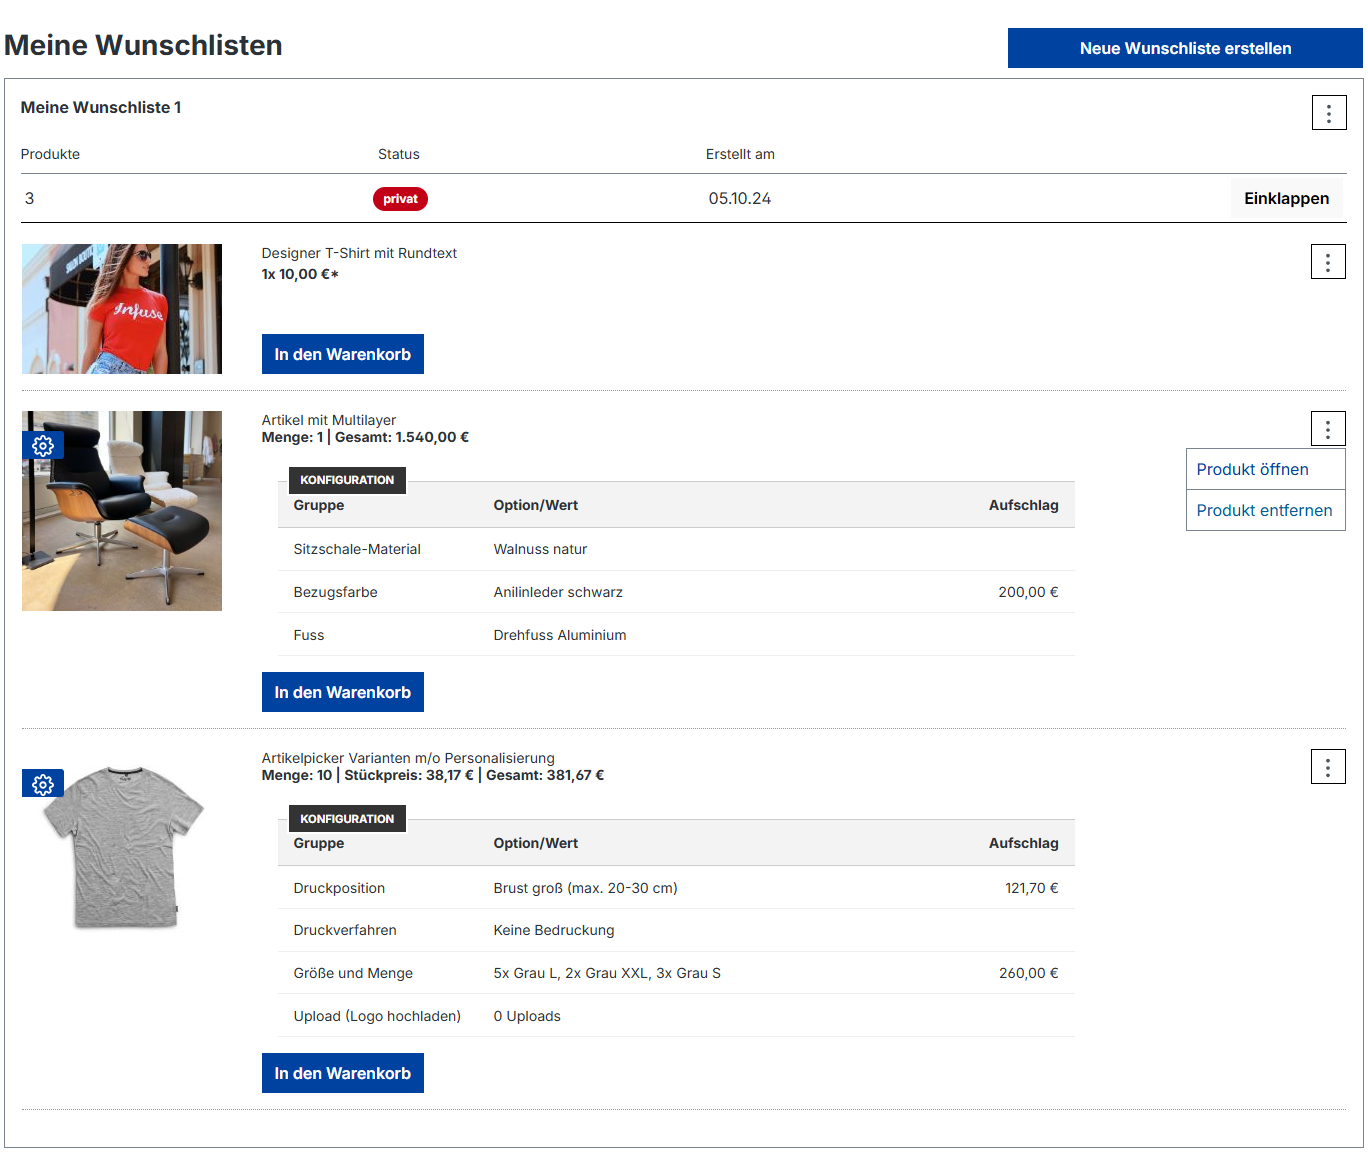Click the '260,00 €' surcharge value
The width and height of the screenshot is (1368, 1153).
coord(1028,973)
